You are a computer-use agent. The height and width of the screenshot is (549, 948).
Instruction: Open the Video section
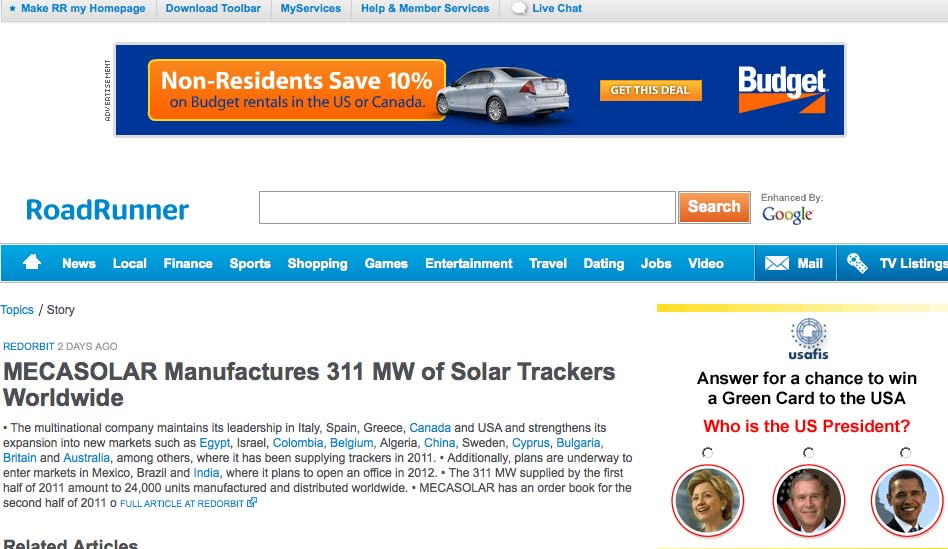coord(706,264)
